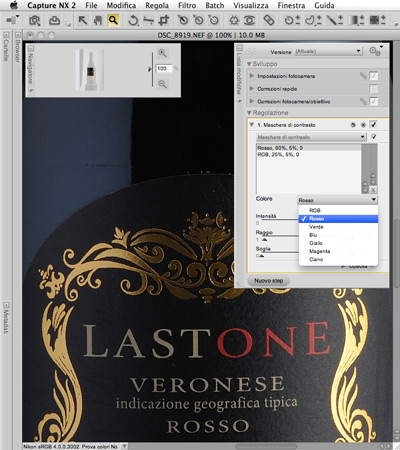400x450 pixels.
Task: Select the direct selection arrow tool
Action: pyautogui.click(x=83, y=20)
